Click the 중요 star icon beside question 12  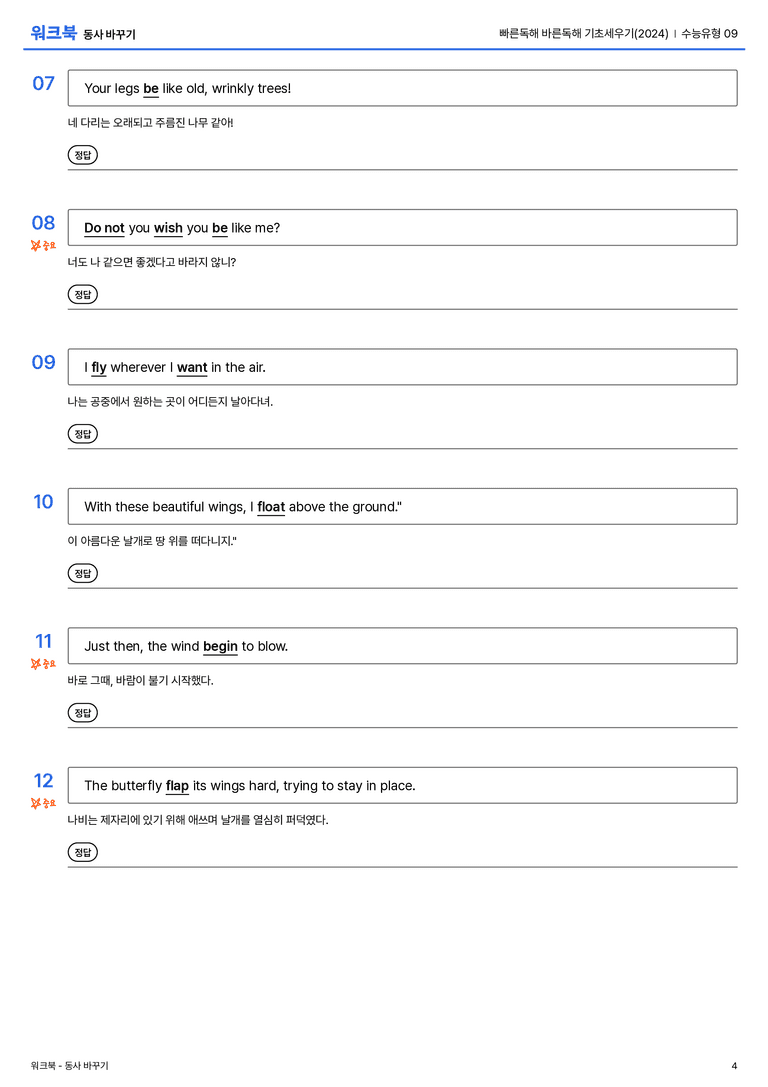tap(36, 803)
